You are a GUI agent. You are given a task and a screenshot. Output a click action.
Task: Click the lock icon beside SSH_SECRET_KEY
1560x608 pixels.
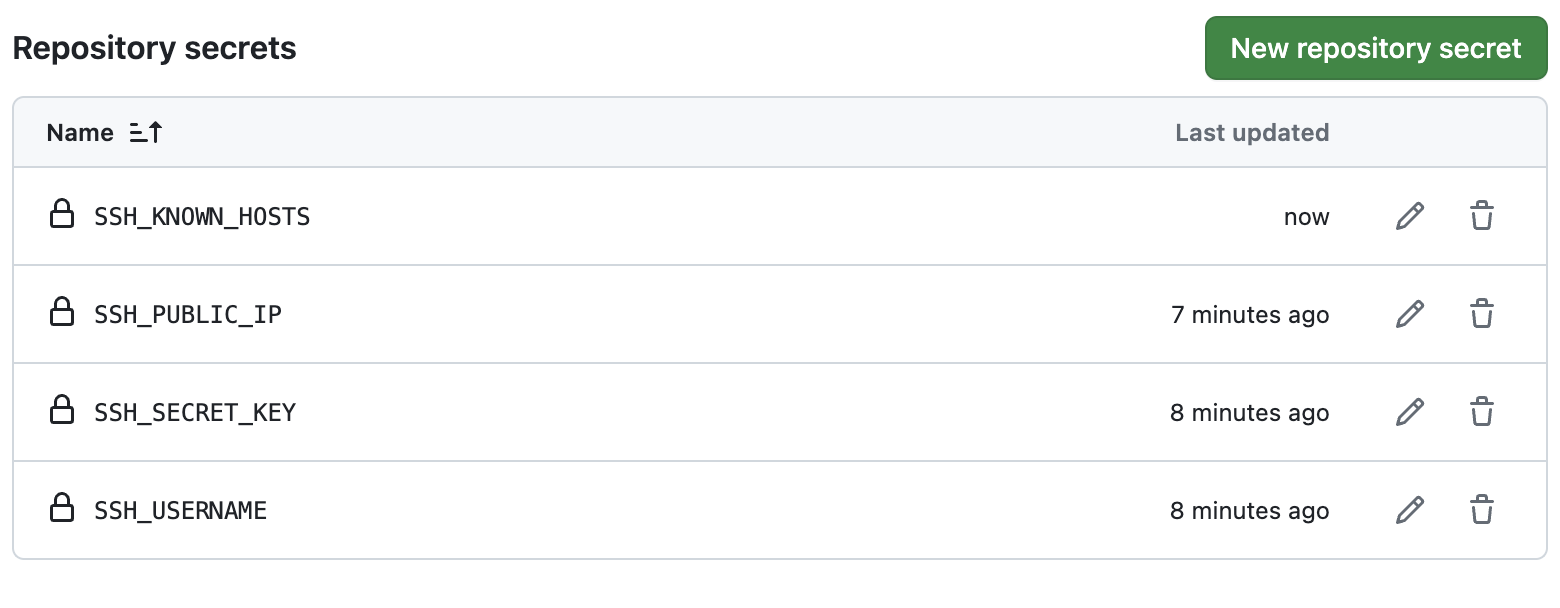click(x=62, y=412)
